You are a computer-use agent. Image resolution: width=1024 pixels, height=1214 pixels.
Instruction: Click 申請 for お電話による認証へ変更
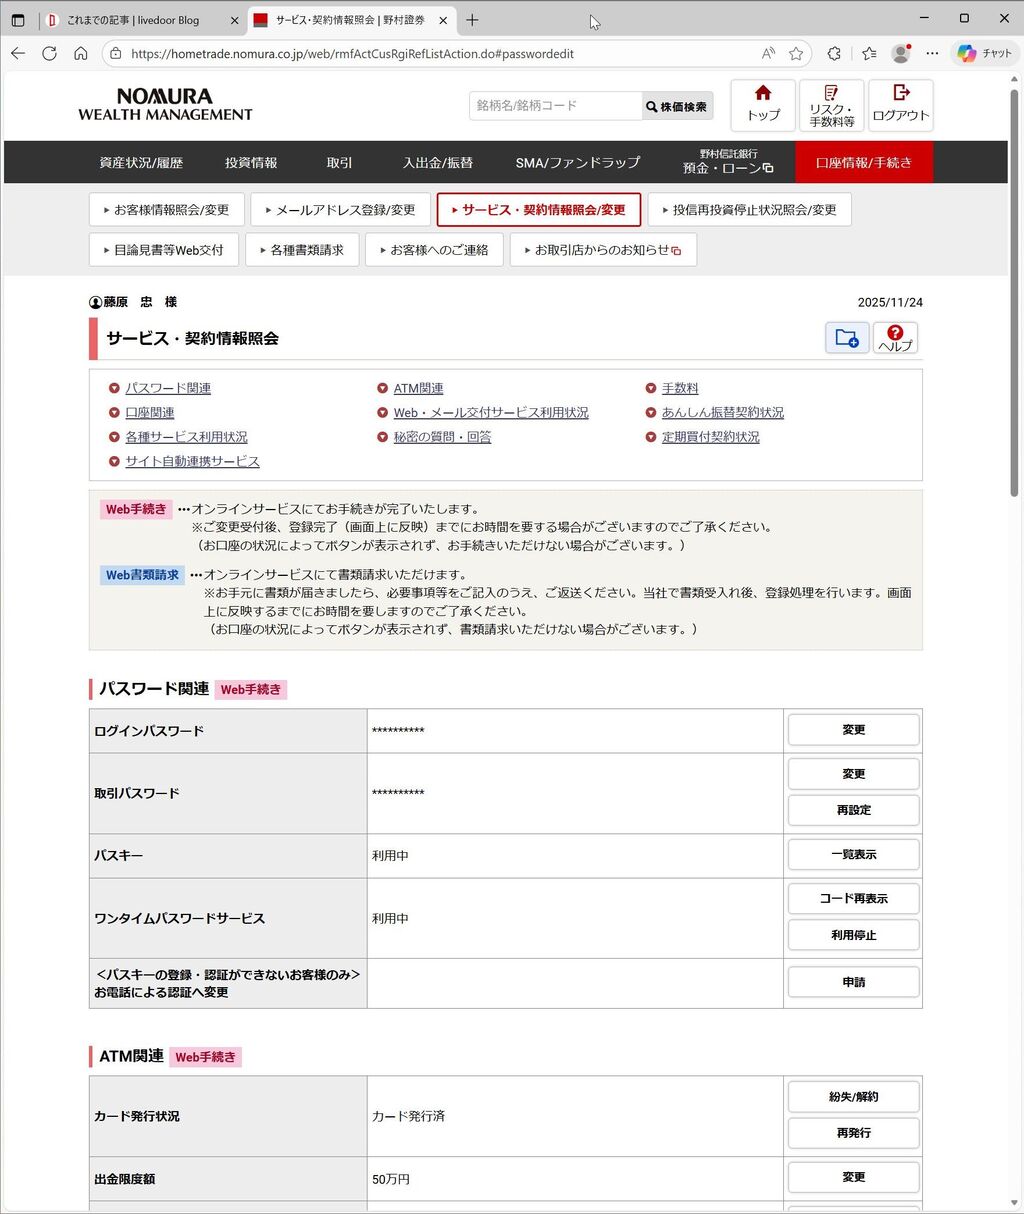point(853,982)
